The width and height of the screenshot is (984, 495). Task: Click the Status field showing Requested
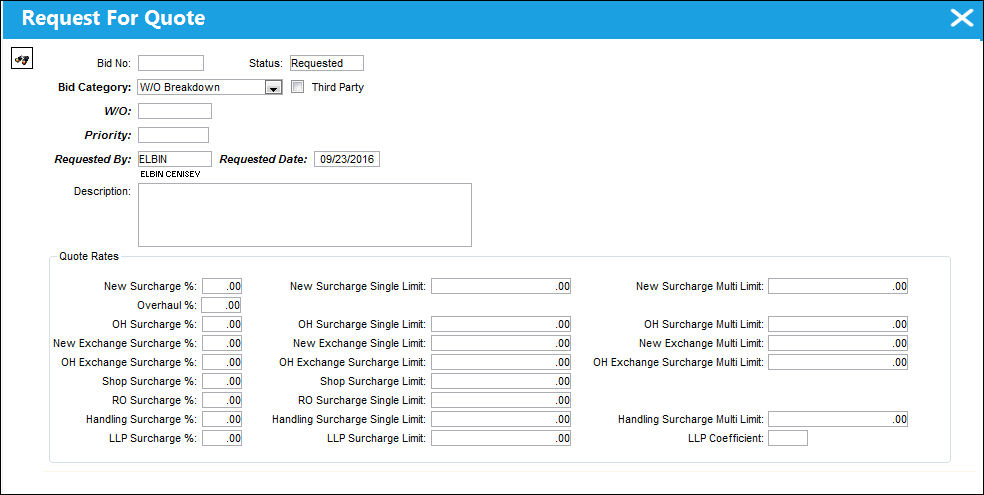[326, 63]
